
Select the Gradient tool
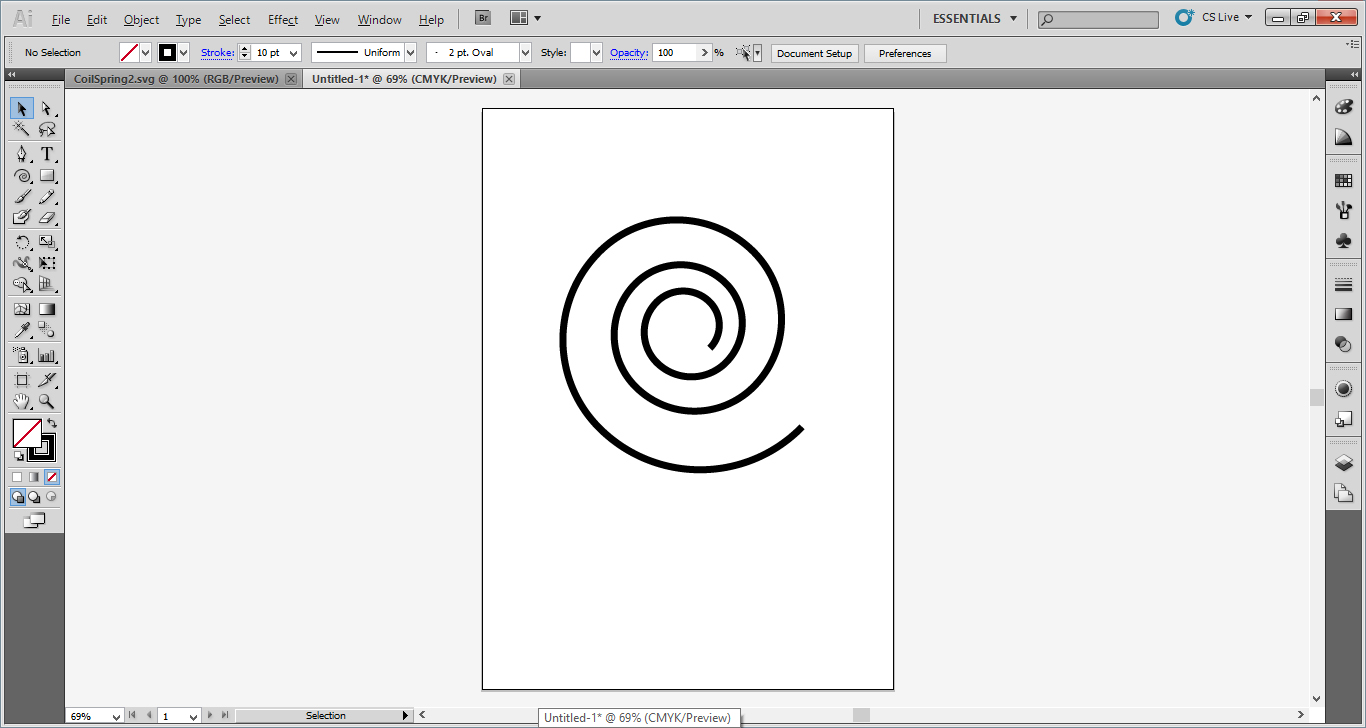pos(46,309)
